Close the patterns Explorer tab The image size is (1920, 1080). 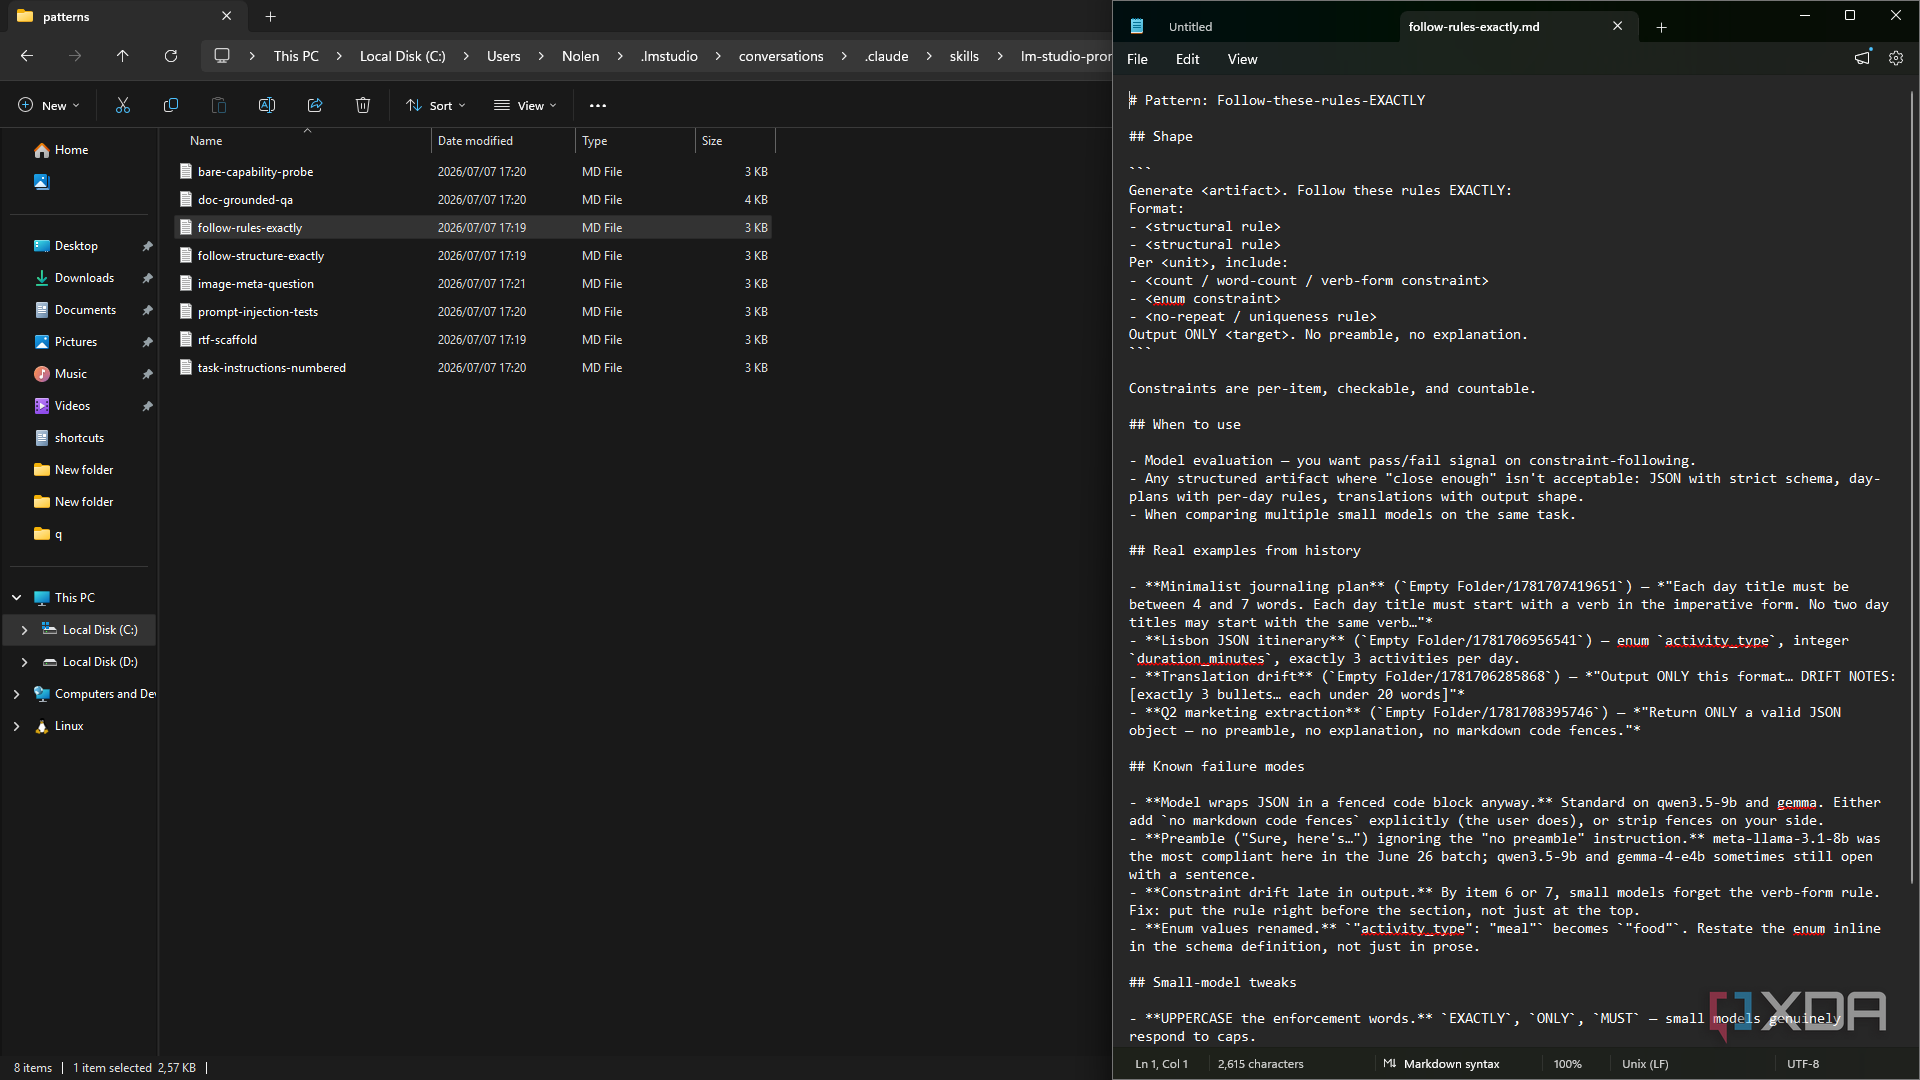point(227,16)
